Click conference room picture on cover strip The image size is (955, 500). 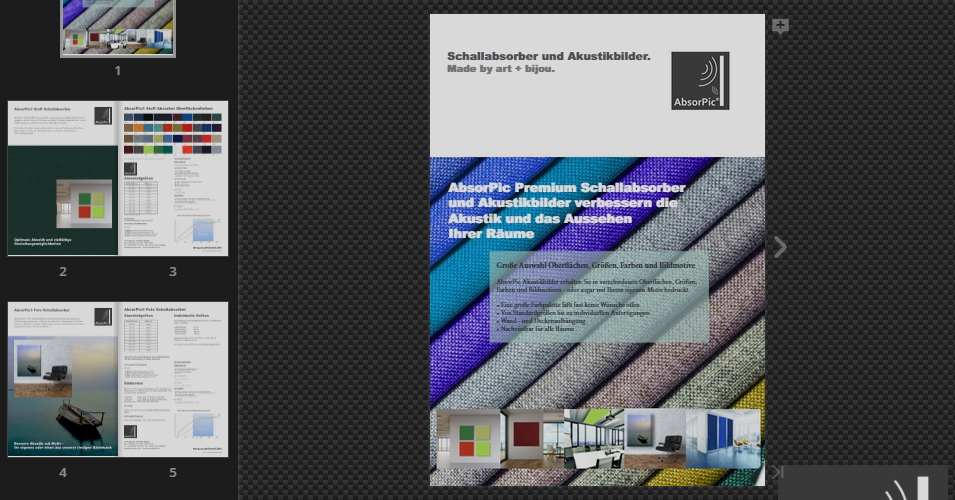[x=594, y=438]
